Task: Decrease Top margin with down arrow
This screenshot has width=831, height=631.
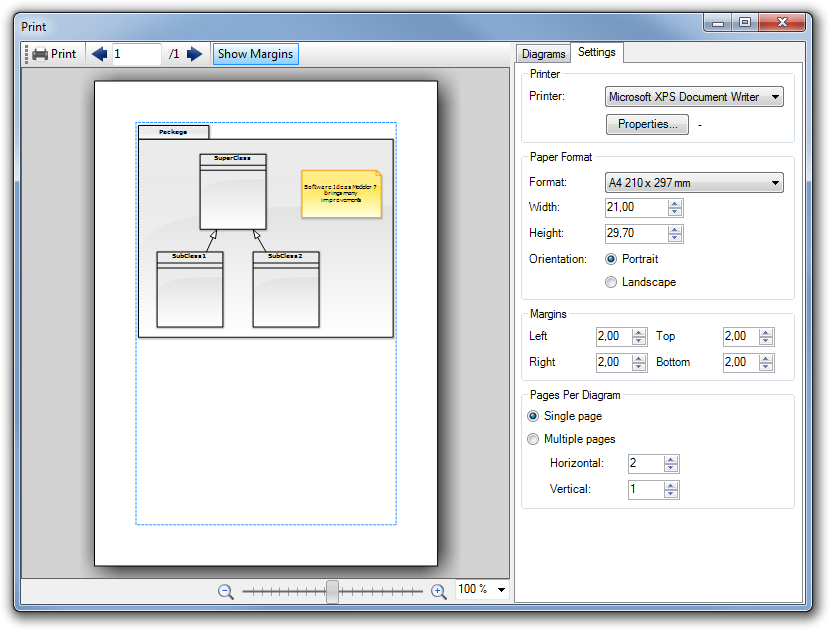Action: [766, 341]
